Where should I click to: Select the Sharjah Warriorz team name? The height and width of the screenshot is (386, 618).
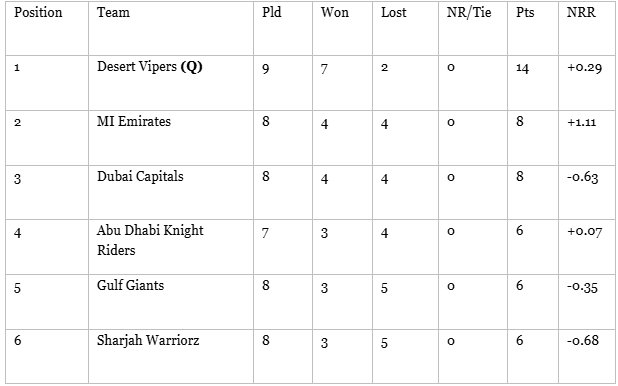click(148, 340)
